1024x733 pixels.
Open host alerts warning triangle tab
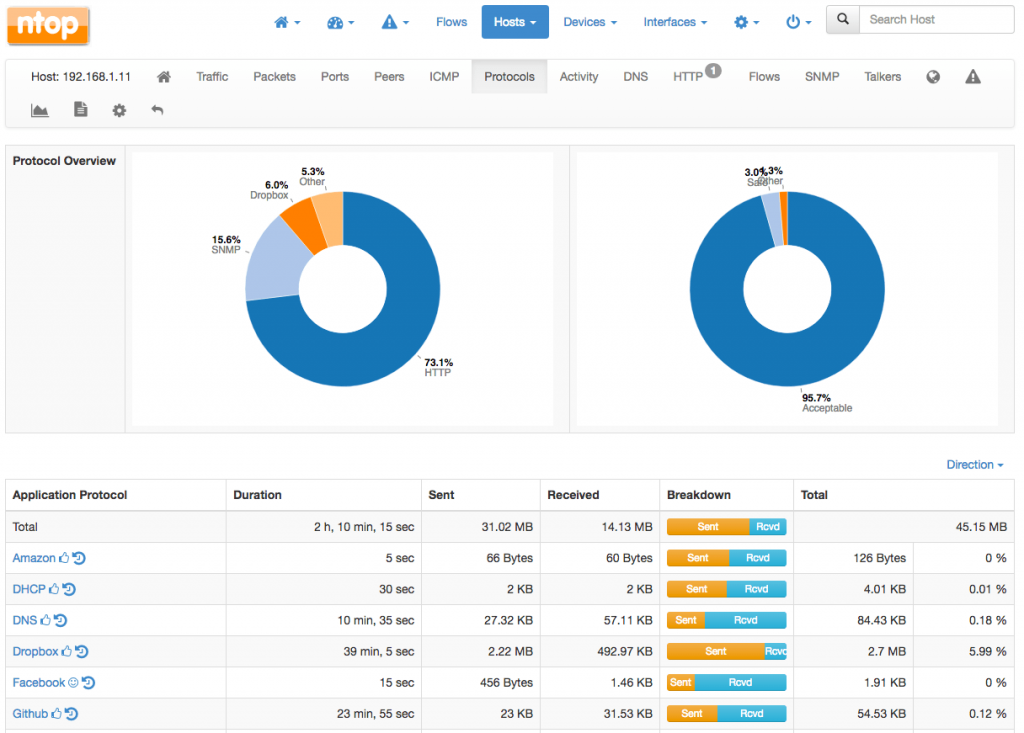(x=973, y=77)
